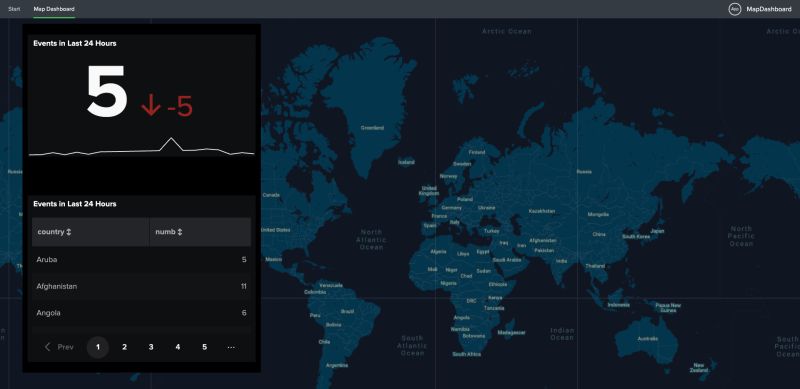Select the Aruba table row

[x=141, y=259]
